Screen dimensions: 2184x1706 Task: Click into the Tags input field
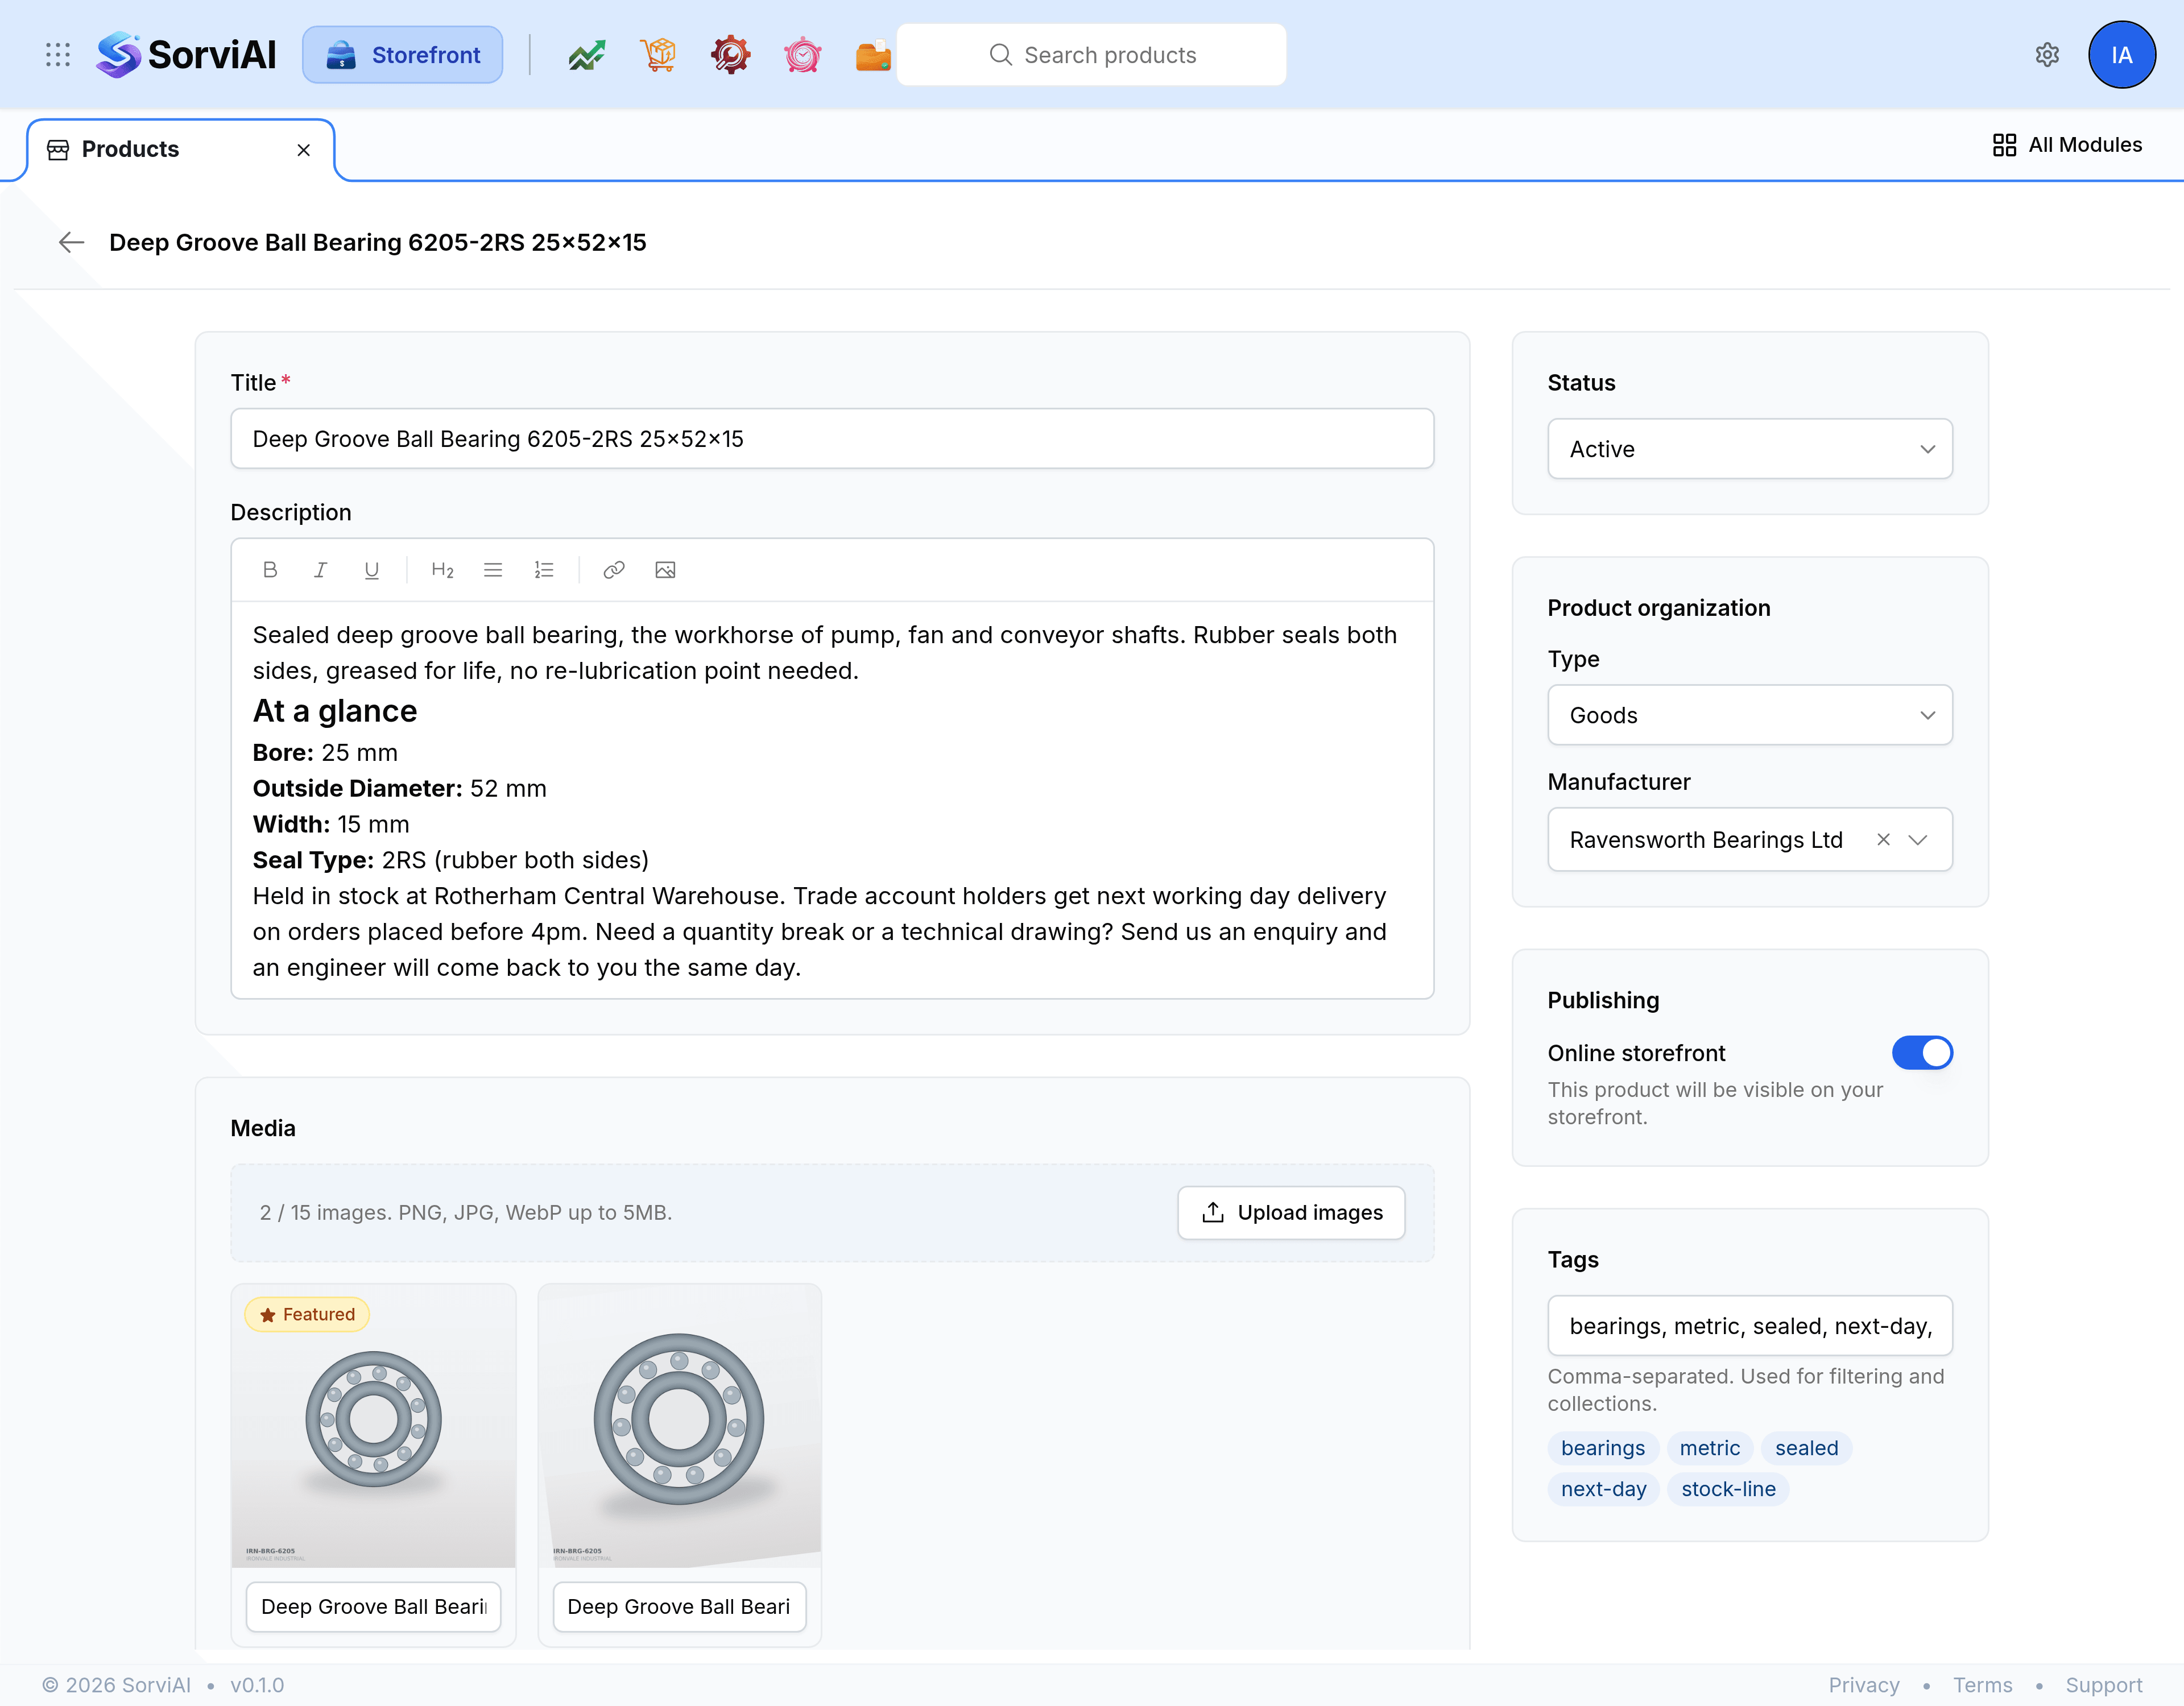click(1749, 1326)
